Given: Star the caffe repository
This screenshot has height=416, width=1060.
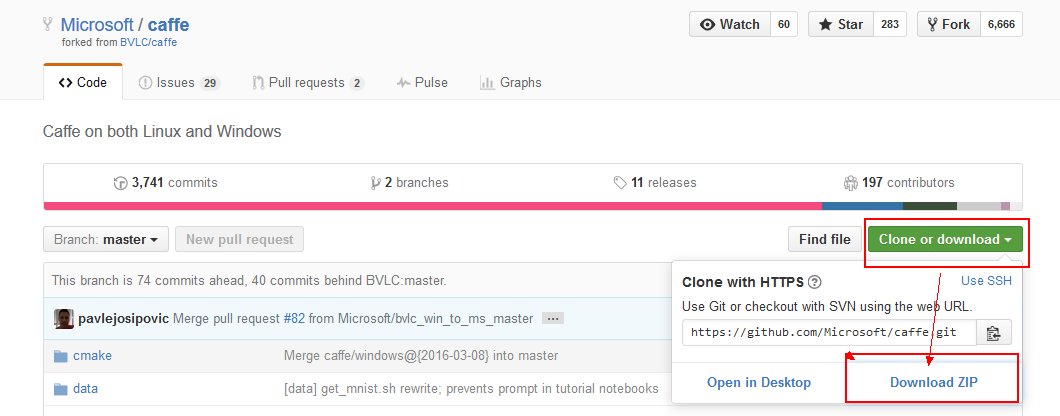Looking at the screenshot, I should click(841, 24).
